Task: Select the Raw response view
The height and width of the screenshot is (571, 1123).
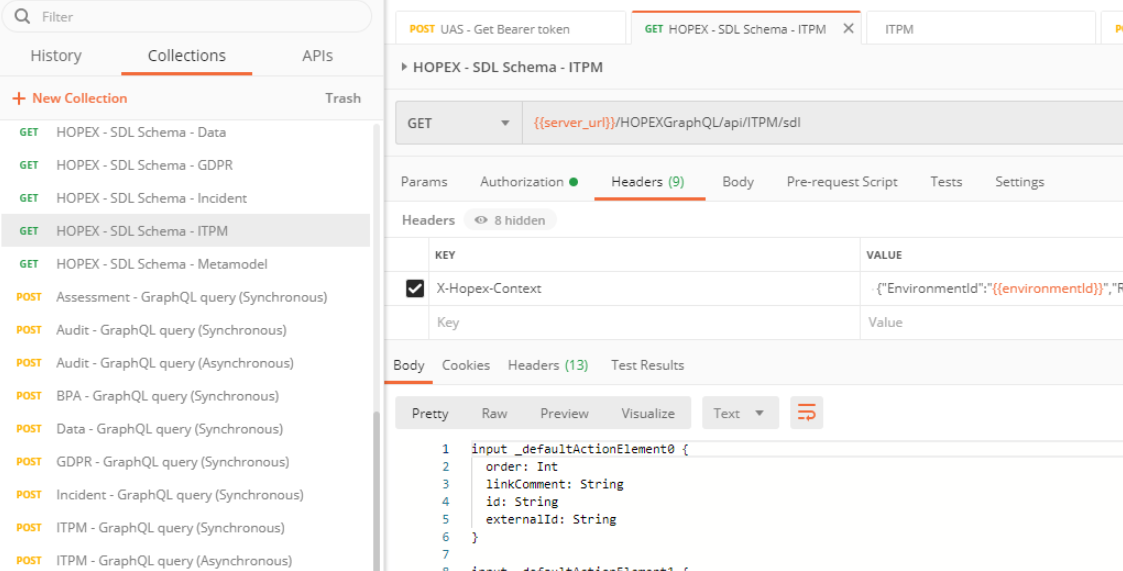Action: (x=494, y=413)
